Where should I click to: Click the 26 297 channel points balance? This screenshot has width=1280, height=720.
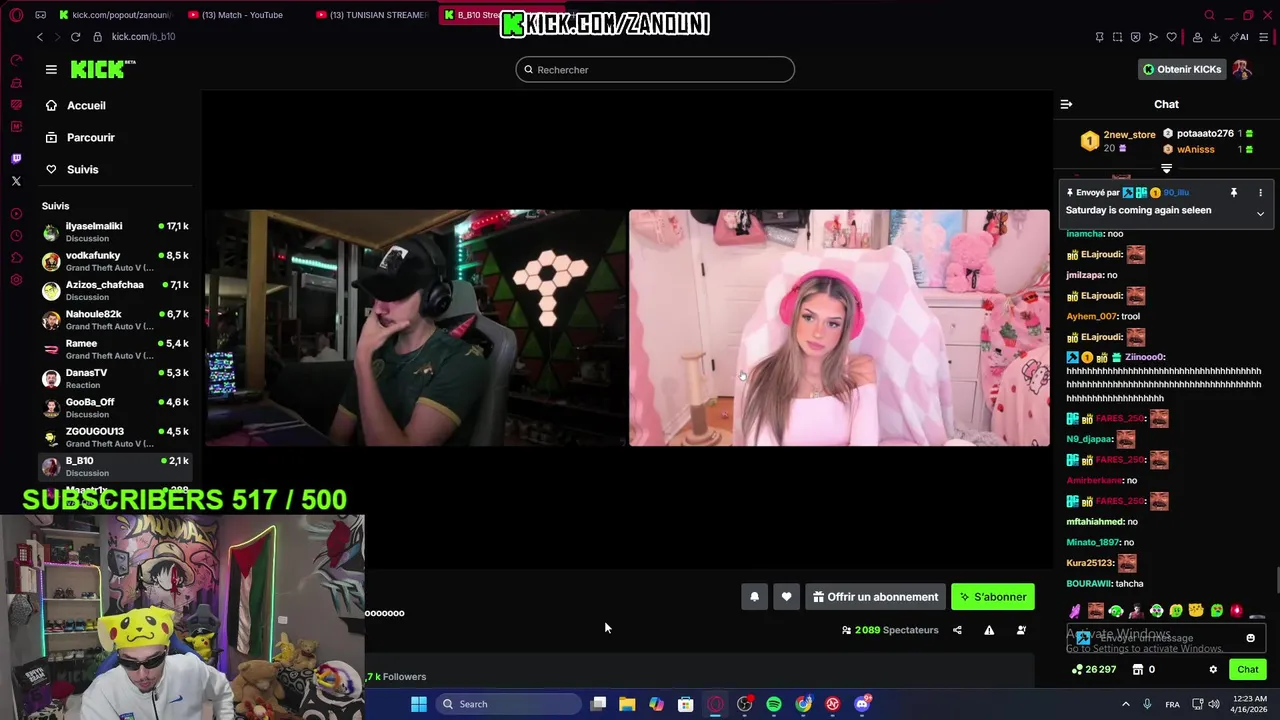pyautogui.click(x=1092, y=670)
